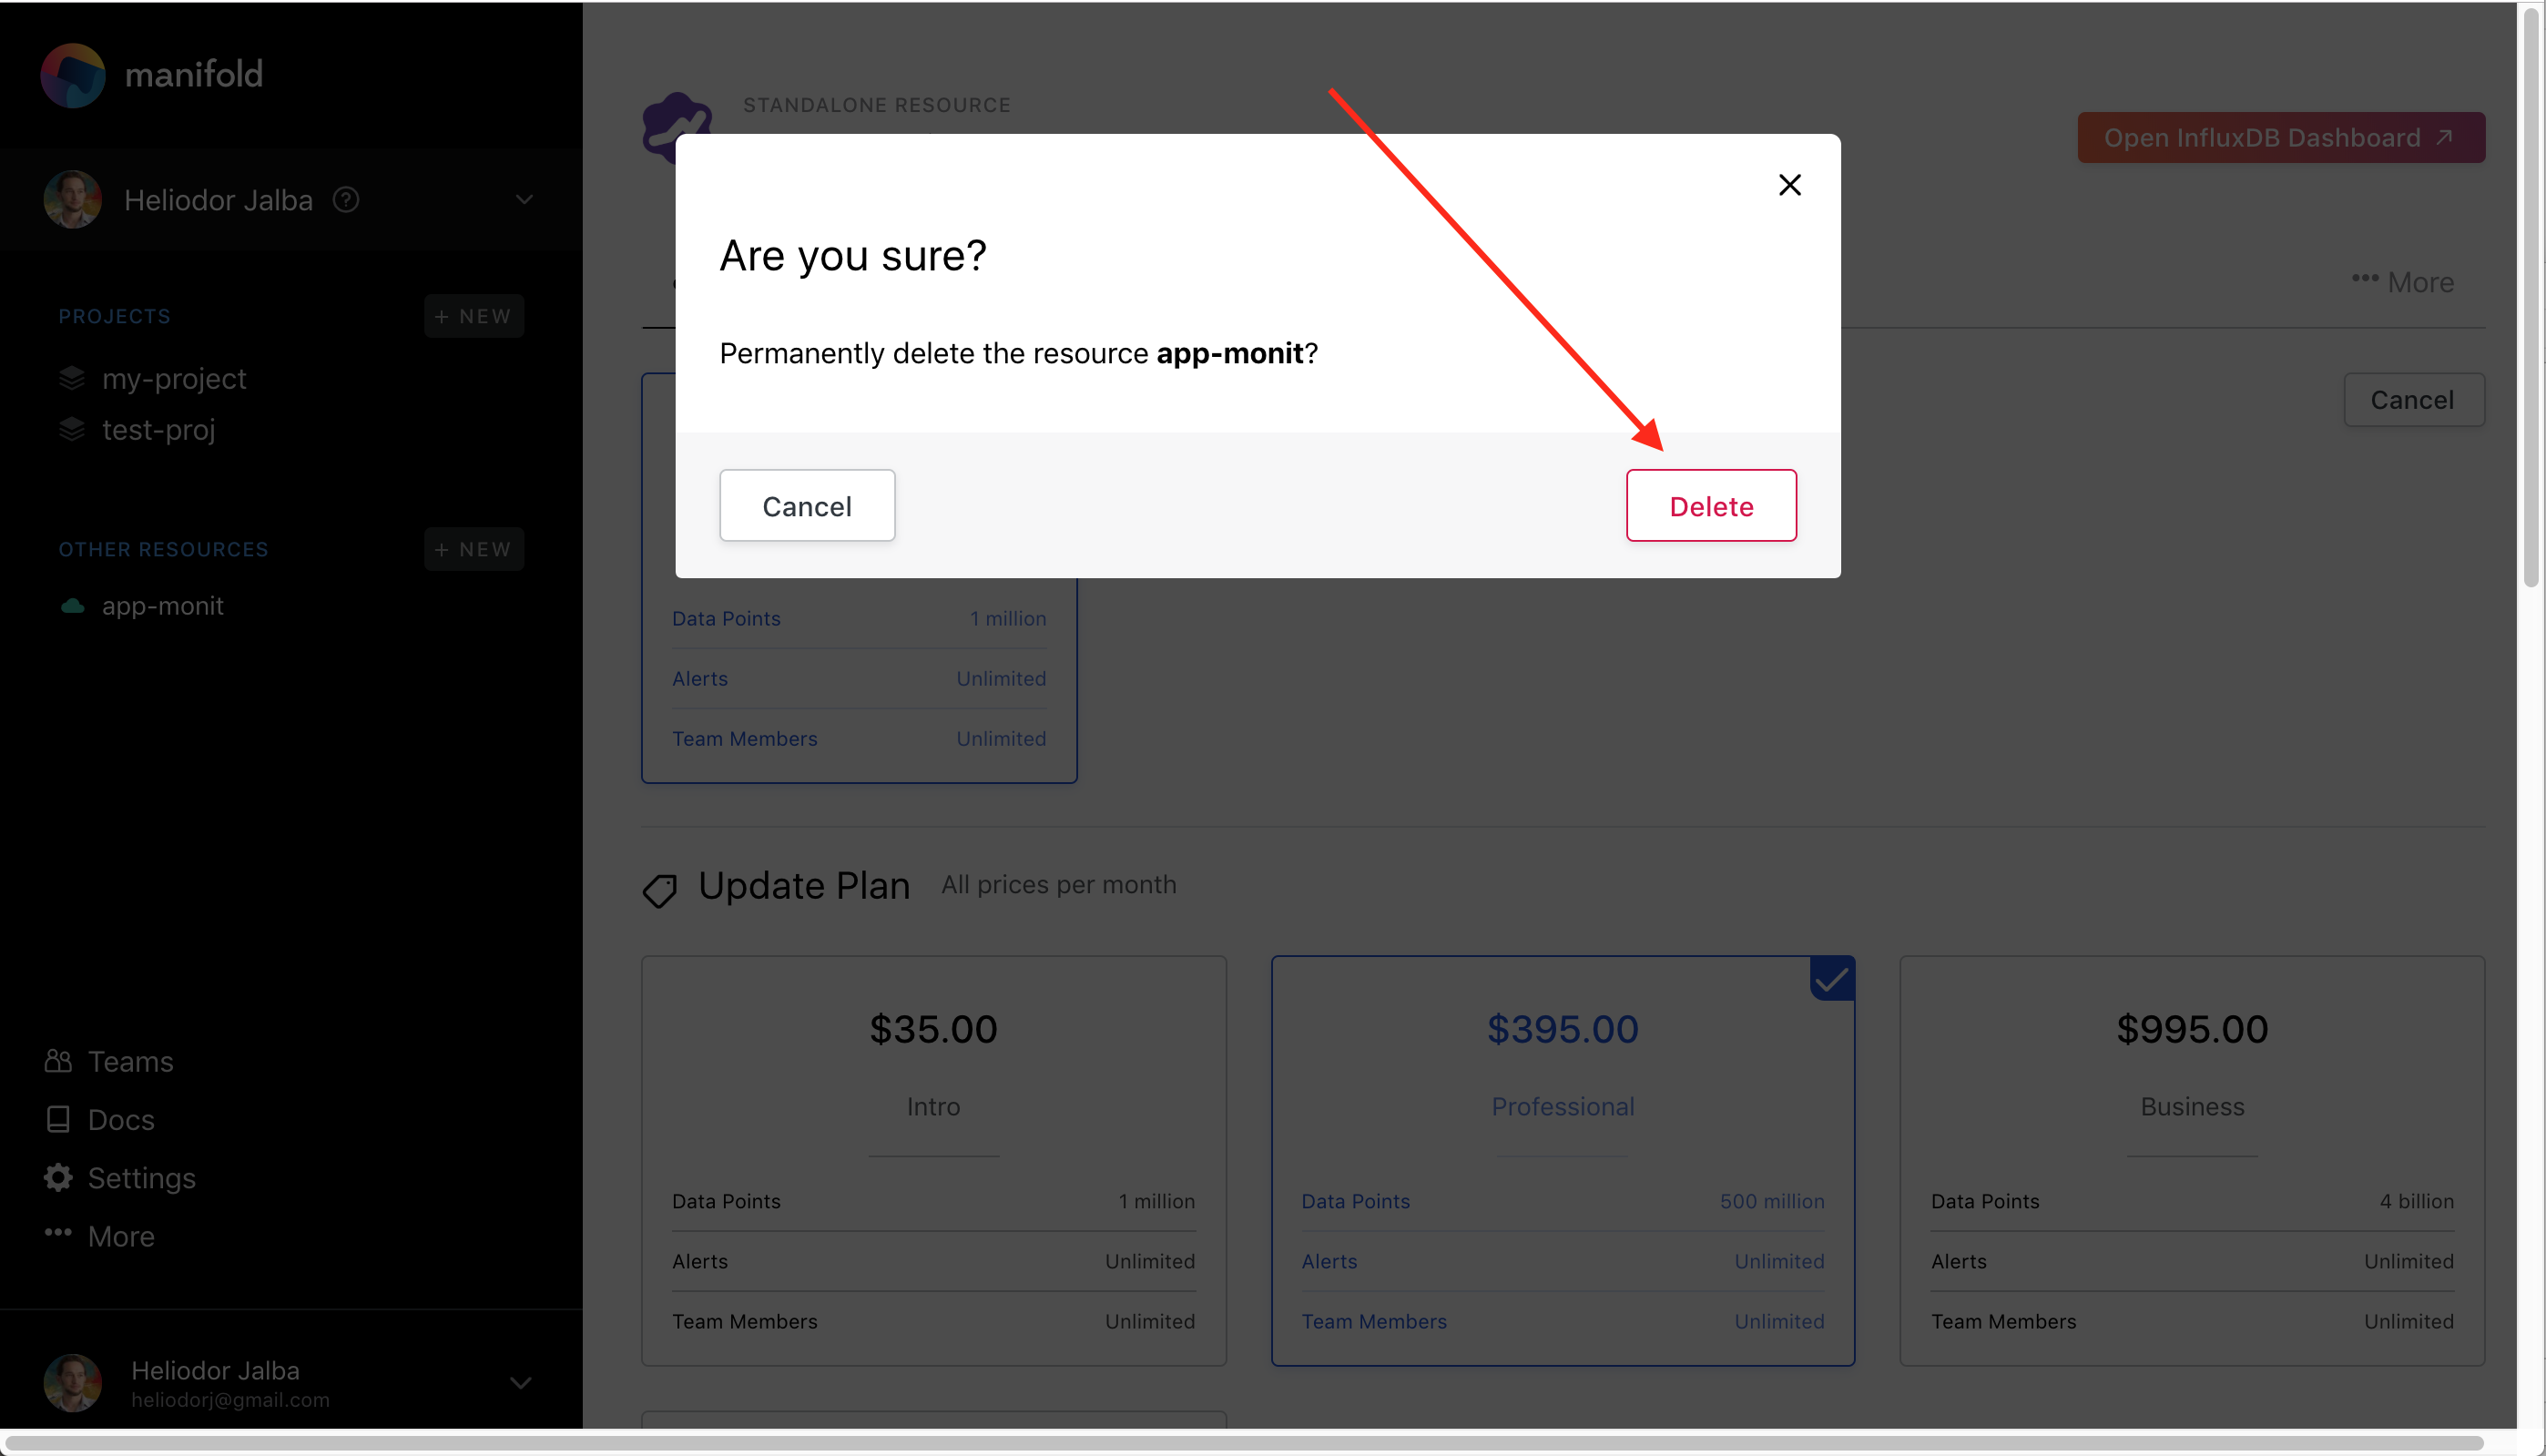
Task: Click the test-proj layers icon
Action: click(x=72, y=429)
